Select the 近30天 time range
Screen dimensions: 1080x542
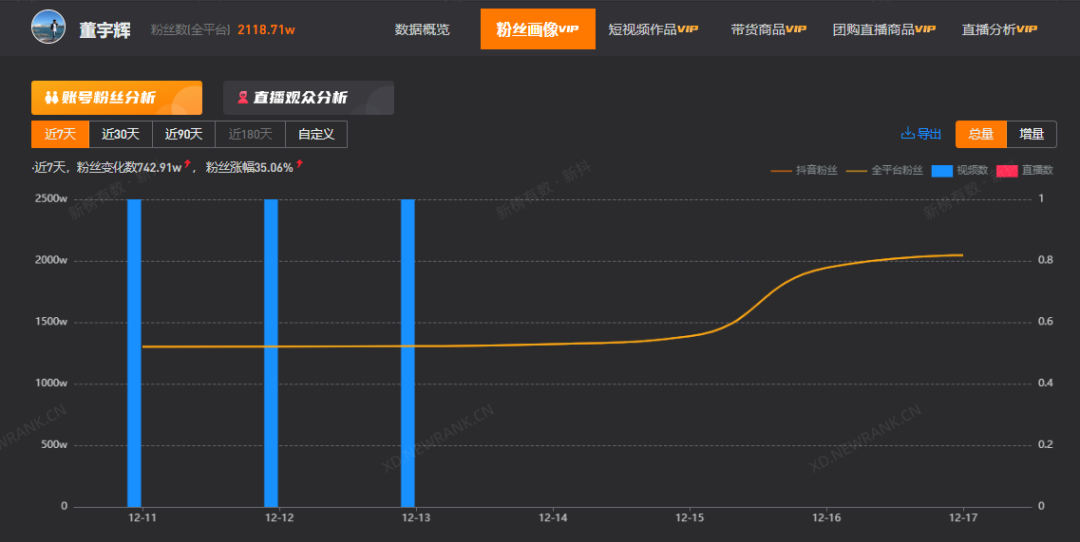click(121, 134)
